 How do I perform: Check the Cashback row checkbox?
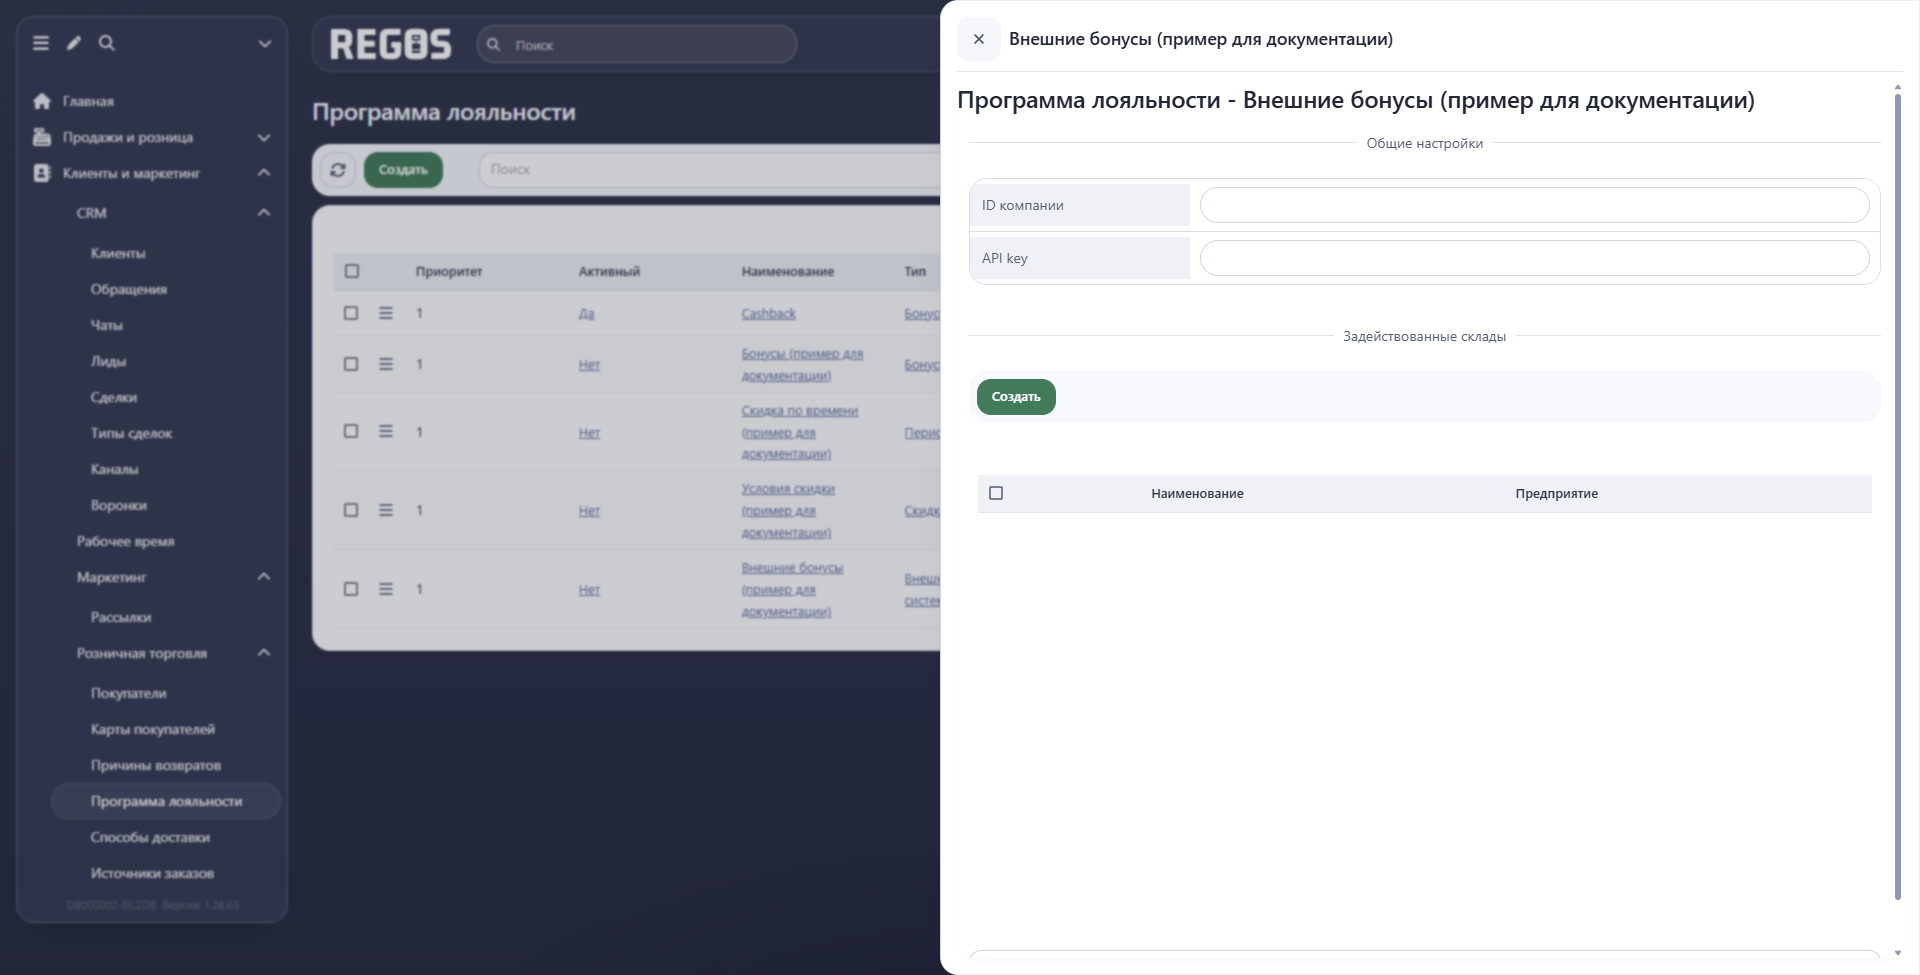[x=351, y=313]
